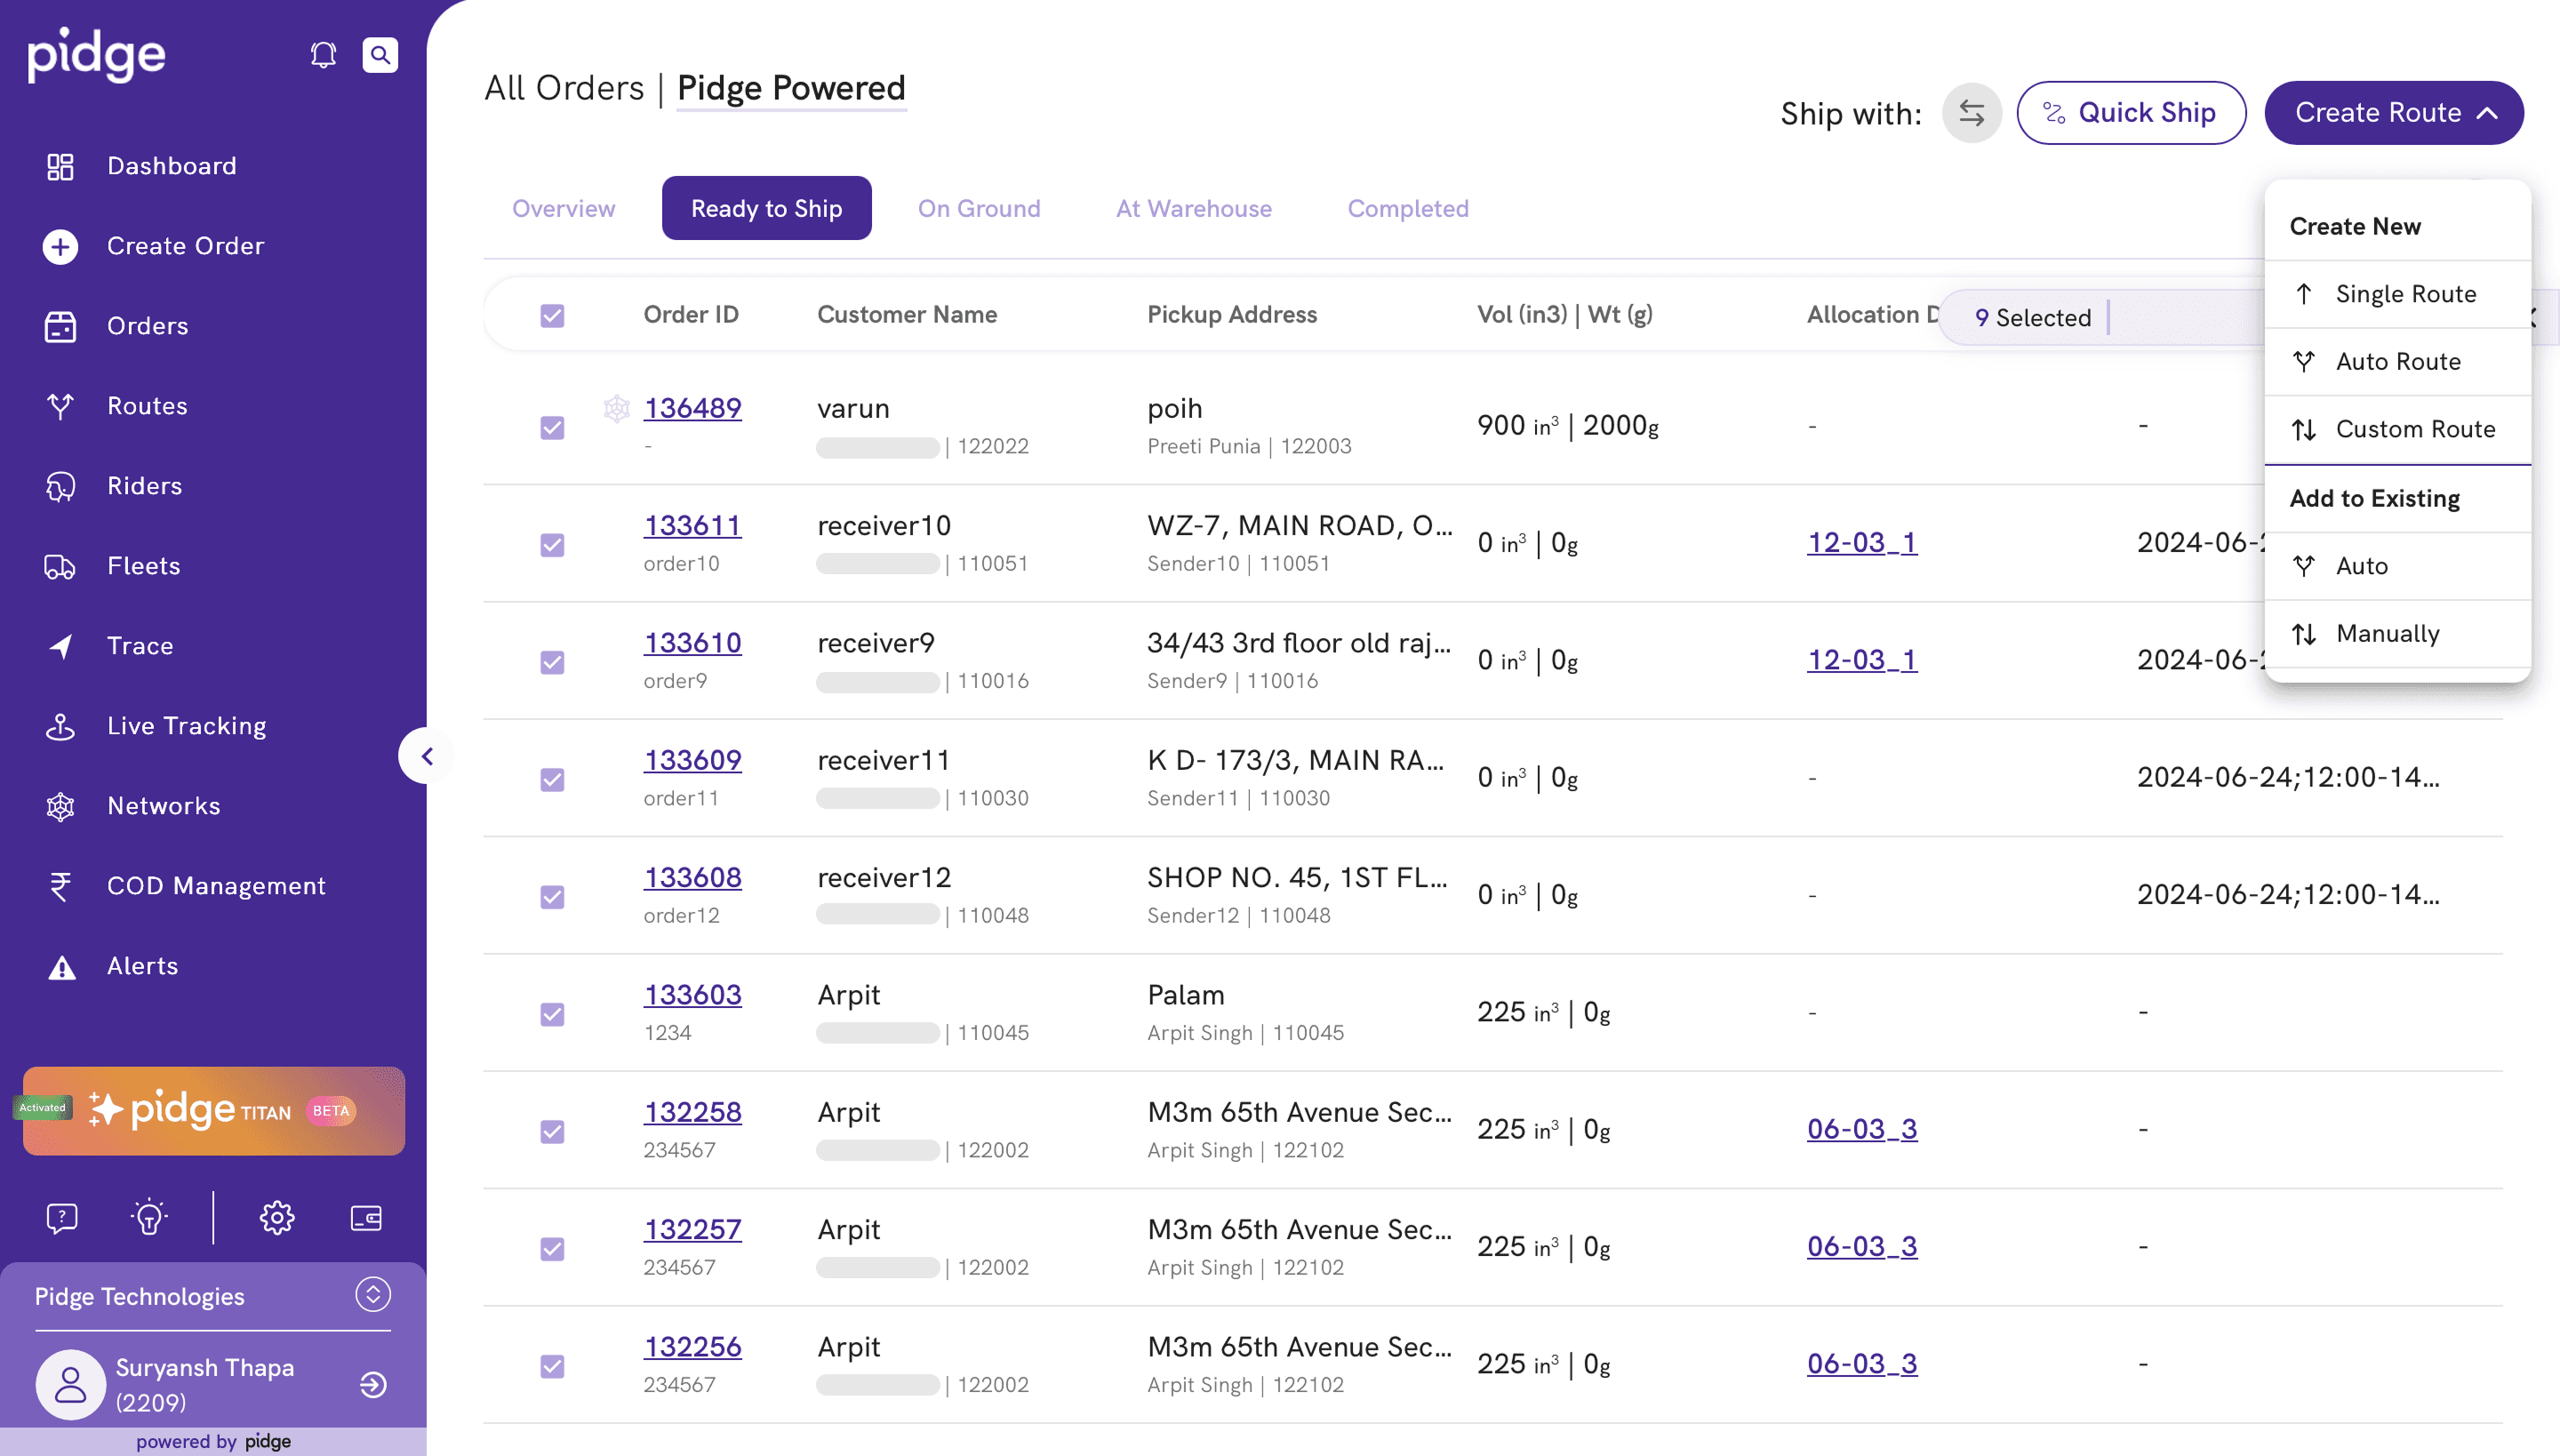Click the Quick Ship button

(2130, 113)
